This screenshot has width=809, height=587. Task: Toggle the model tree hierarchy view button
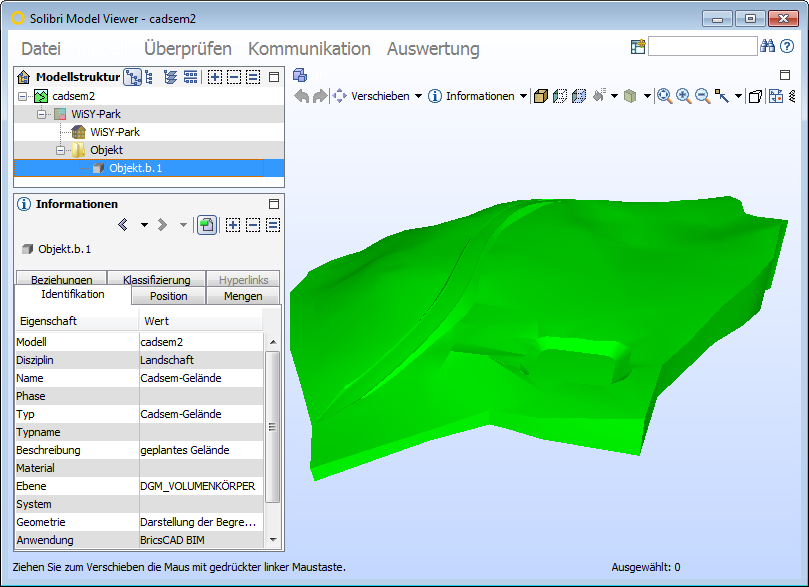132,77
